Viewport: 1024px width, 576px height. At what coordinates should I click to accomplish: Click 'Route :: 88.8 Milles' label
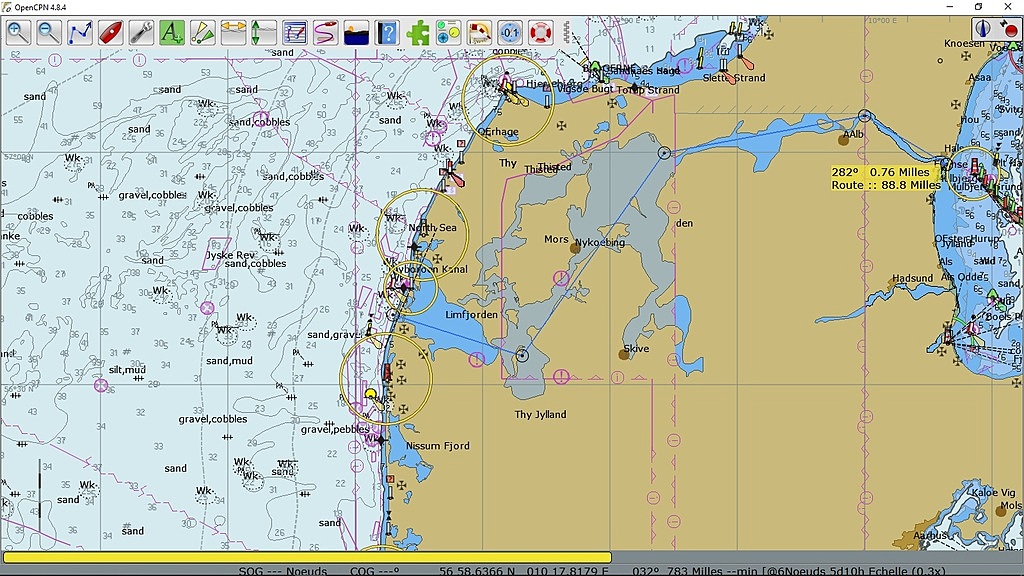pos(886,185)
